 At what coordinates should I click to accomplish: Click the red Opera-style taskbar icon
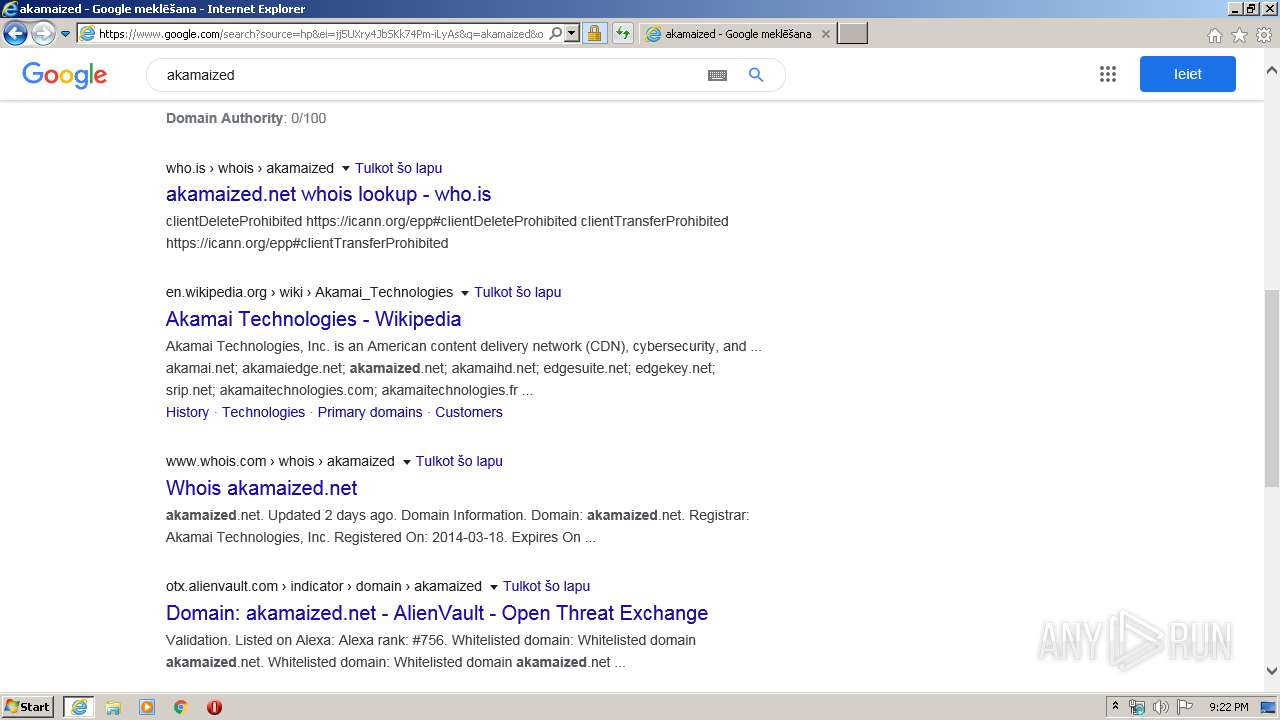[x=214, y=707]
